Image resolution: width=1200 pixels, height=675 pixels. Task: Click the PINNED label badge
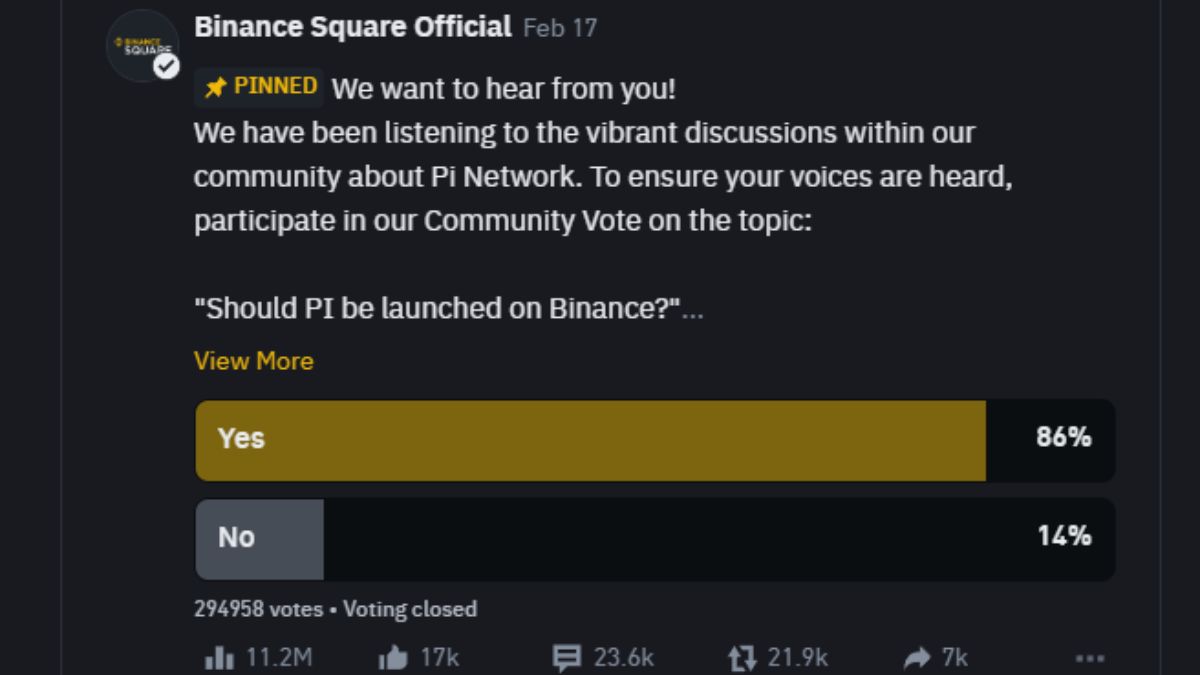[x=259, y=87]
